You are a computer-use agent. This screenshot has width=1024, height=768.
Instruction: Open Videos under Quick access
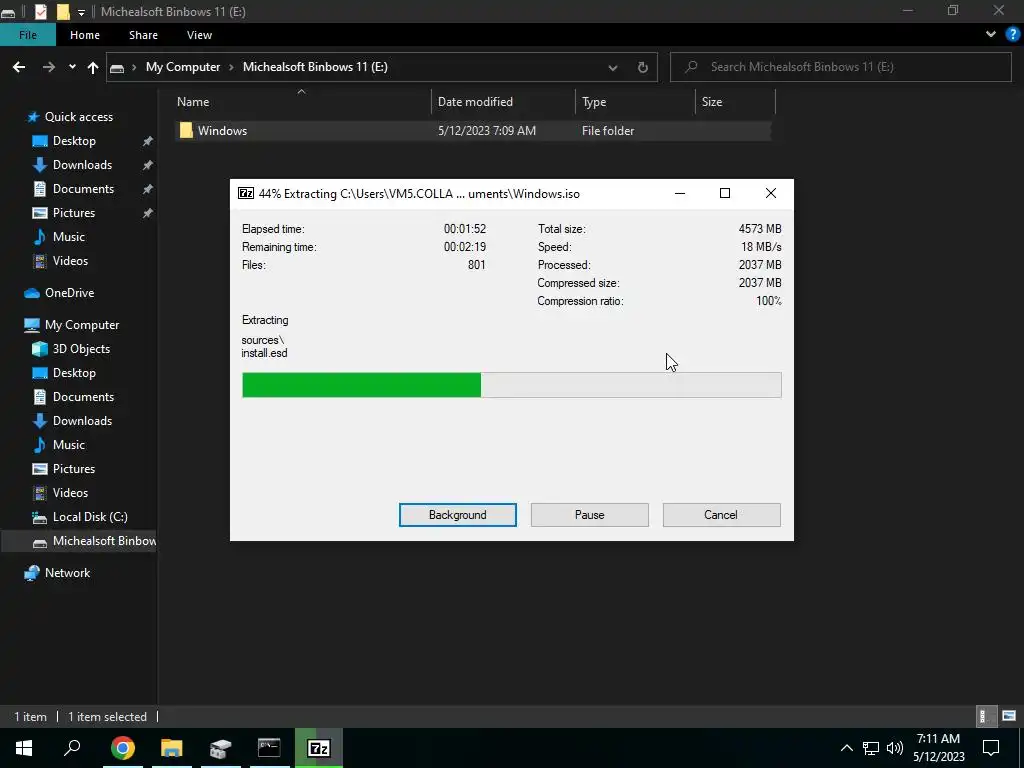click(70, 261)
